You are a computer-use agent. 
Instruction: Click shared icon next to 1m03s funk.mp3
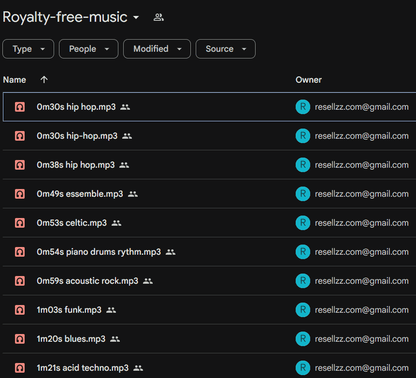tap(111, 310)
